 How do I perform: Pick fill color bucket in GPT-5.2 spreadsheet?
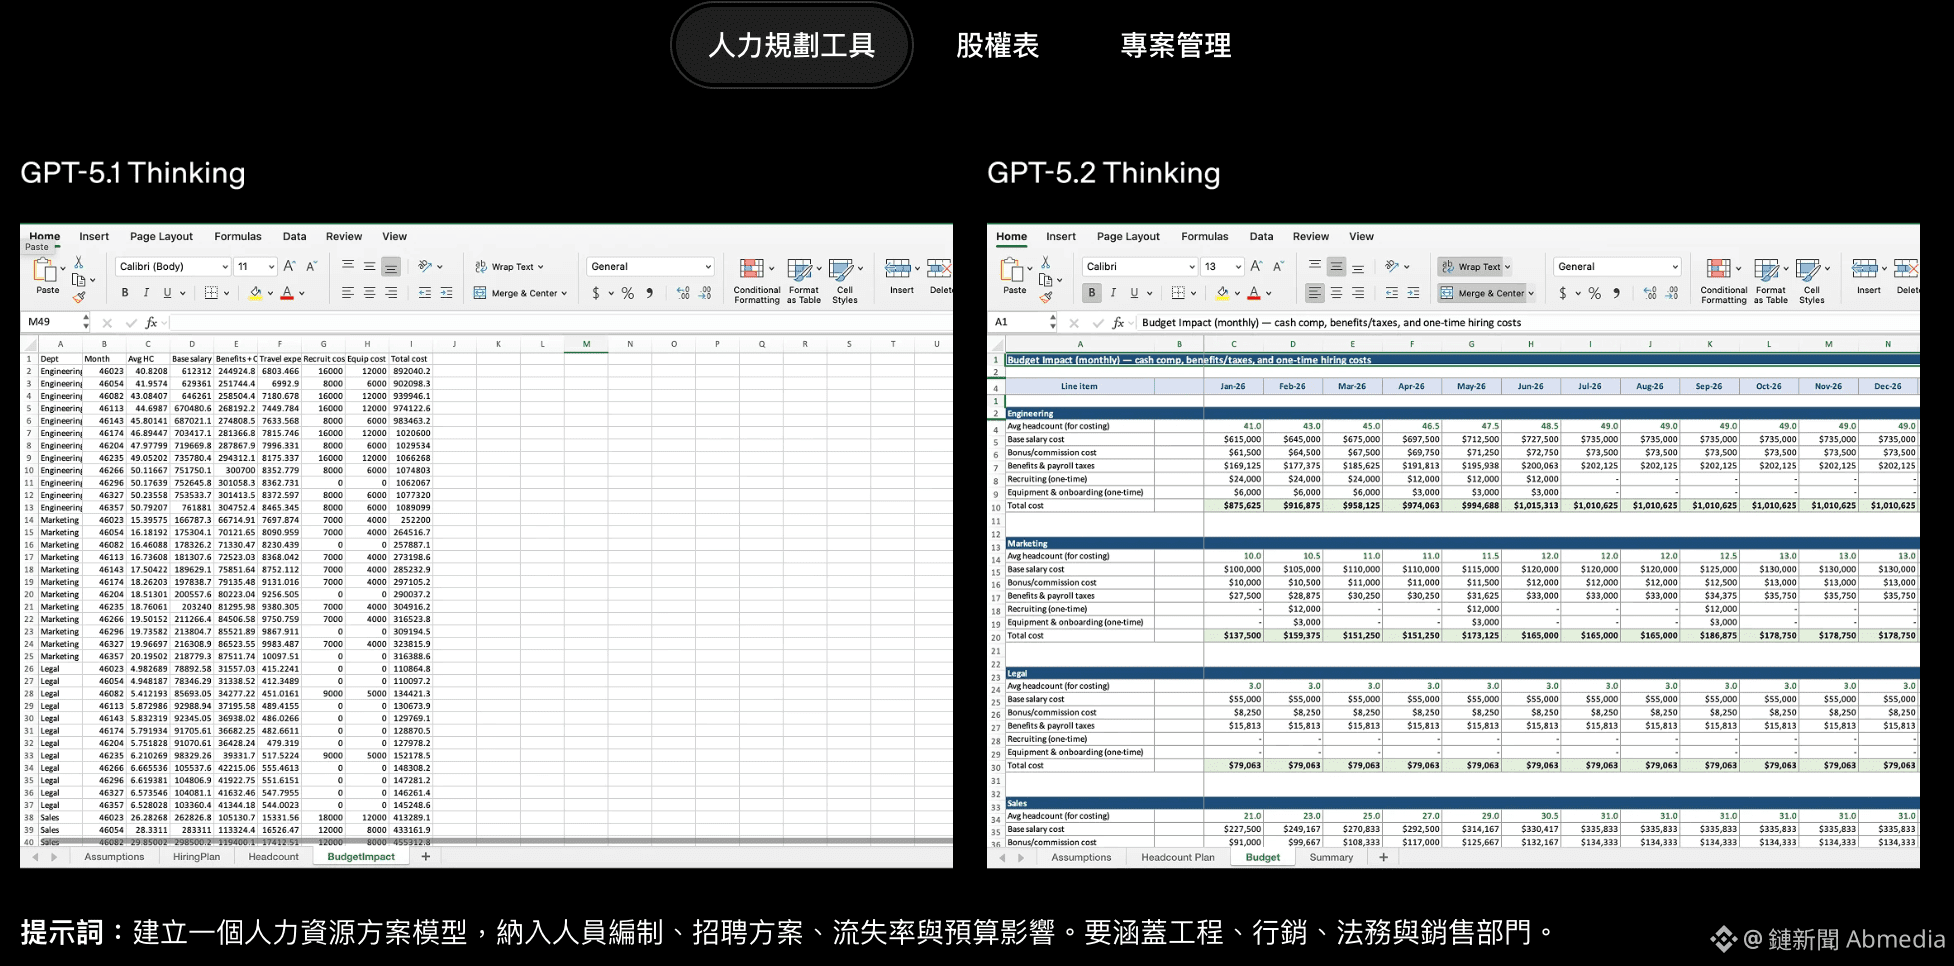pyautogui.click(x=1222, y=293)
